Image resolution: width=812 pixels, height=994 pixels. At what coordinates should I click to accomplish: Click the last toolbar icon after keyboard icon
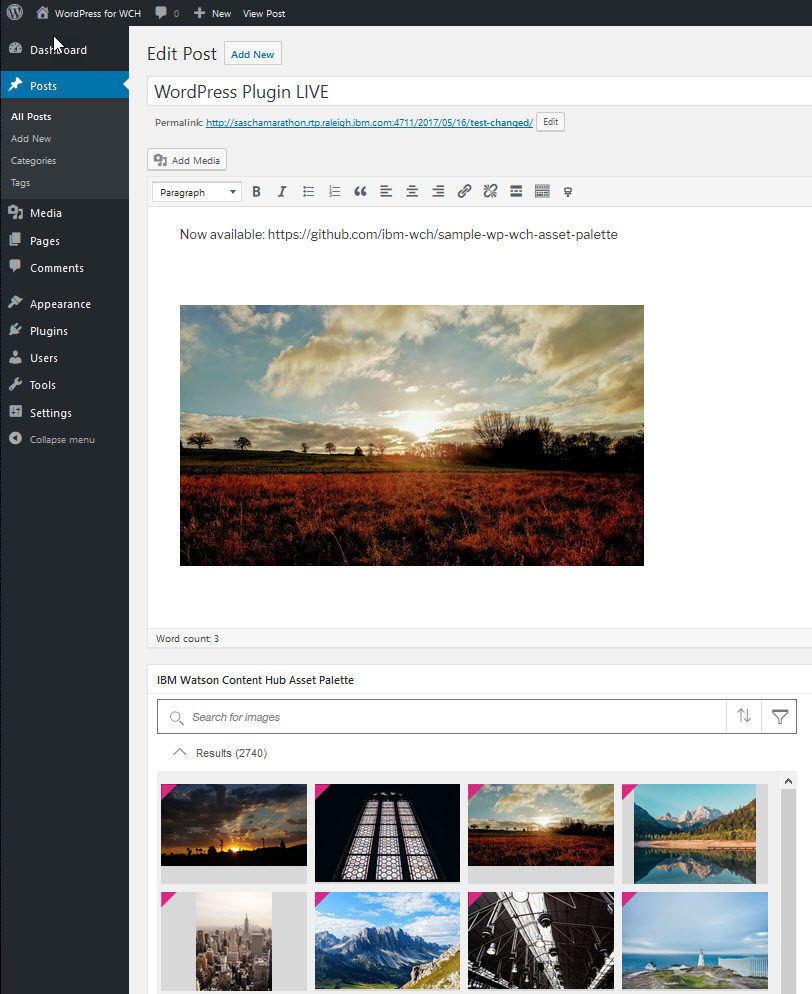[x=568, y=191]
